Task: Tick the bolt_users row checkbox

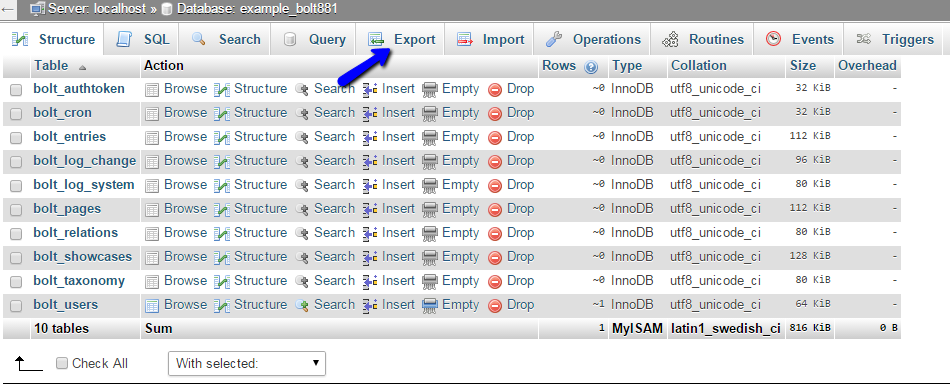Action: pos(16,306)
